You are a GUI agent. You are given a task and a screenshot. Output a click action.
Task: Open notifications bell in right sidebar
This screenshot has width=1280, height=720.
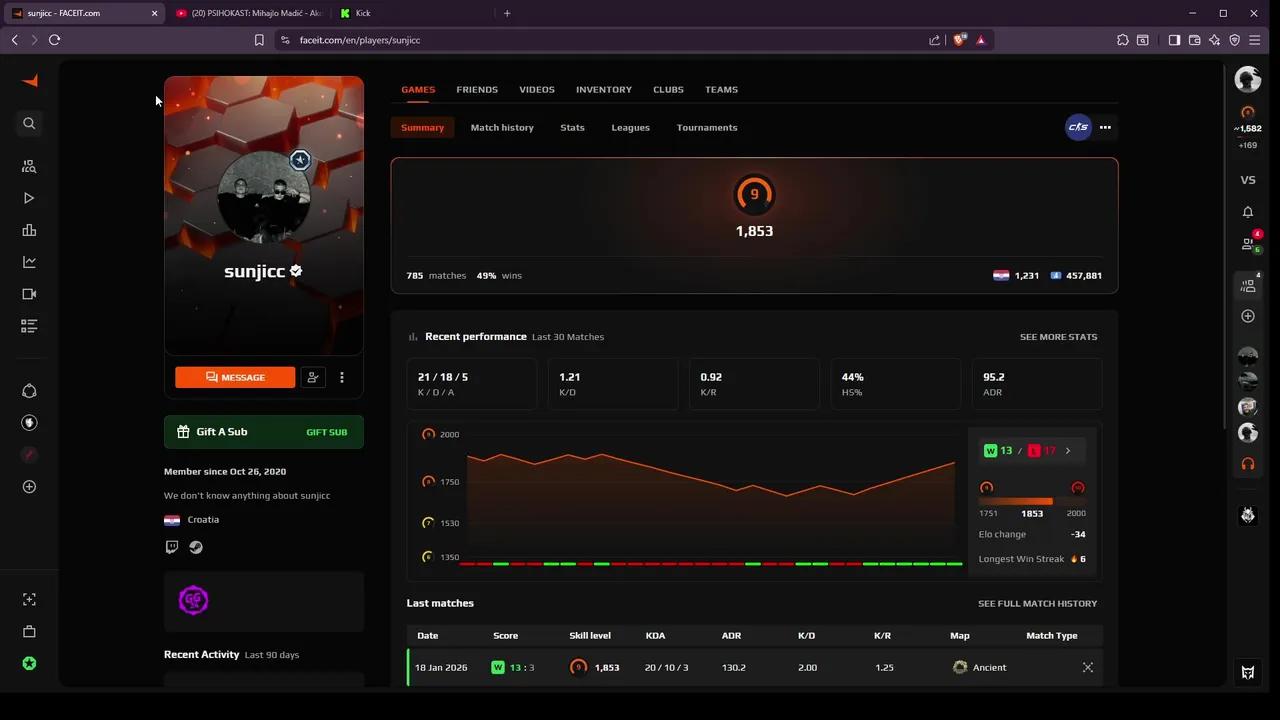pos(1248,212)
